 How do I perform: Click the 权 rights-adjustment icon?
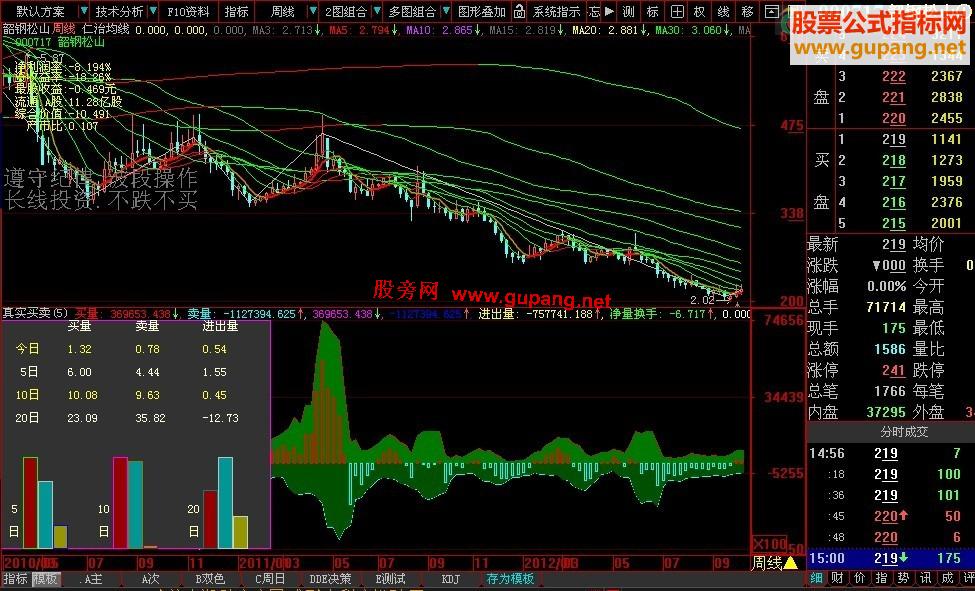point(701,12)
